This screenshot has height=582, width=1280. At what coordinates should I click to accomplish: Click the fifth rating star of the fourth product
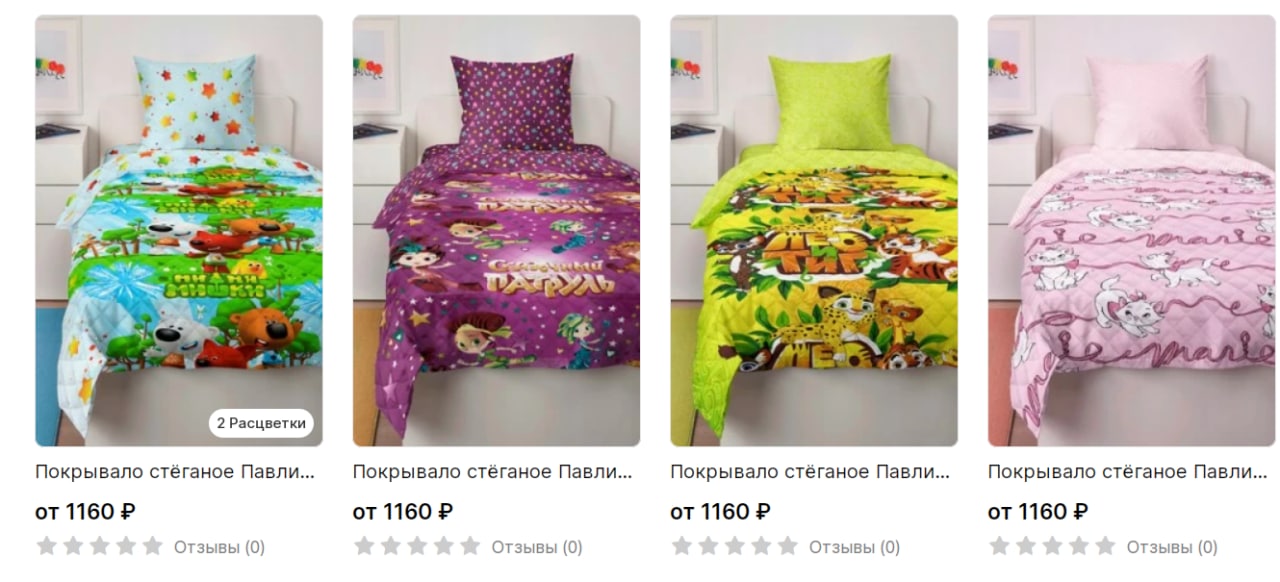click(x=1105, y=546)
